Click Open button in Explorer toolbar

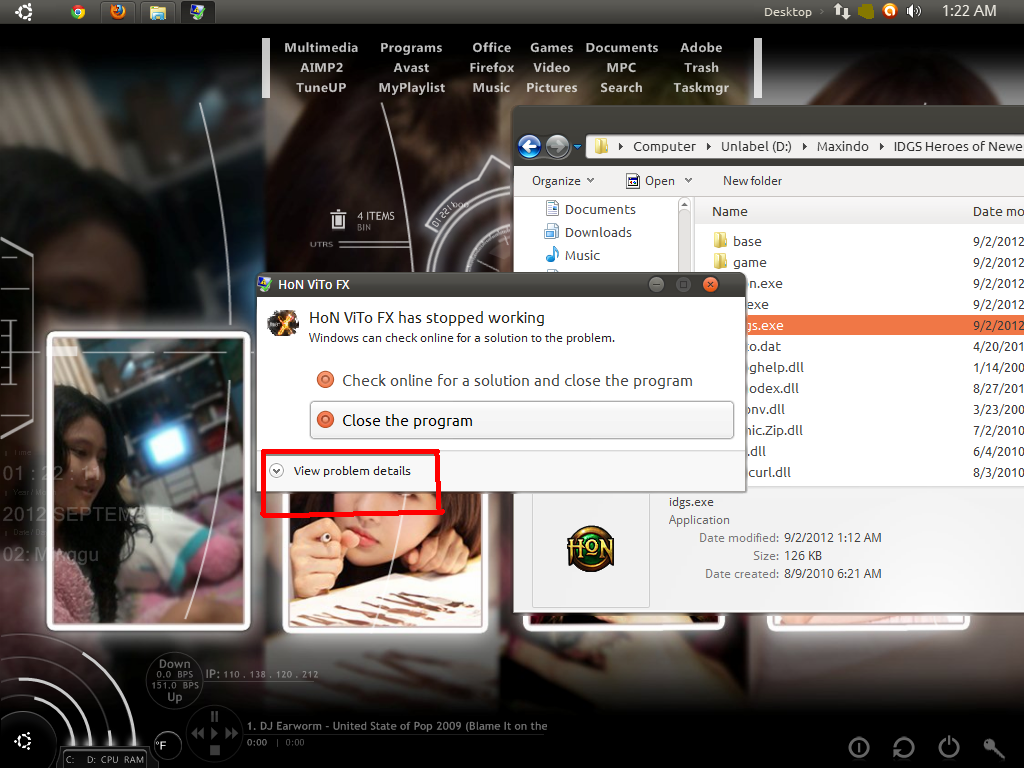coord(650,181)
